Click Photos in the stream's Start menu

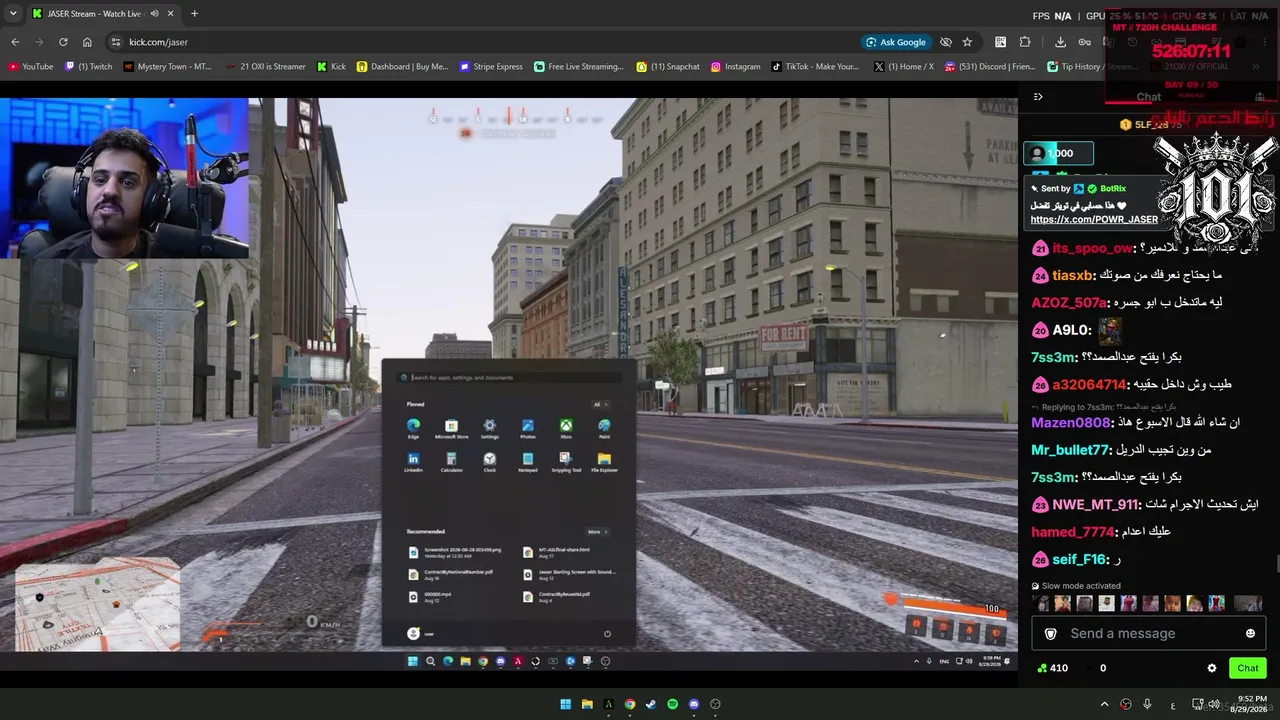click(x=527, y=429)
